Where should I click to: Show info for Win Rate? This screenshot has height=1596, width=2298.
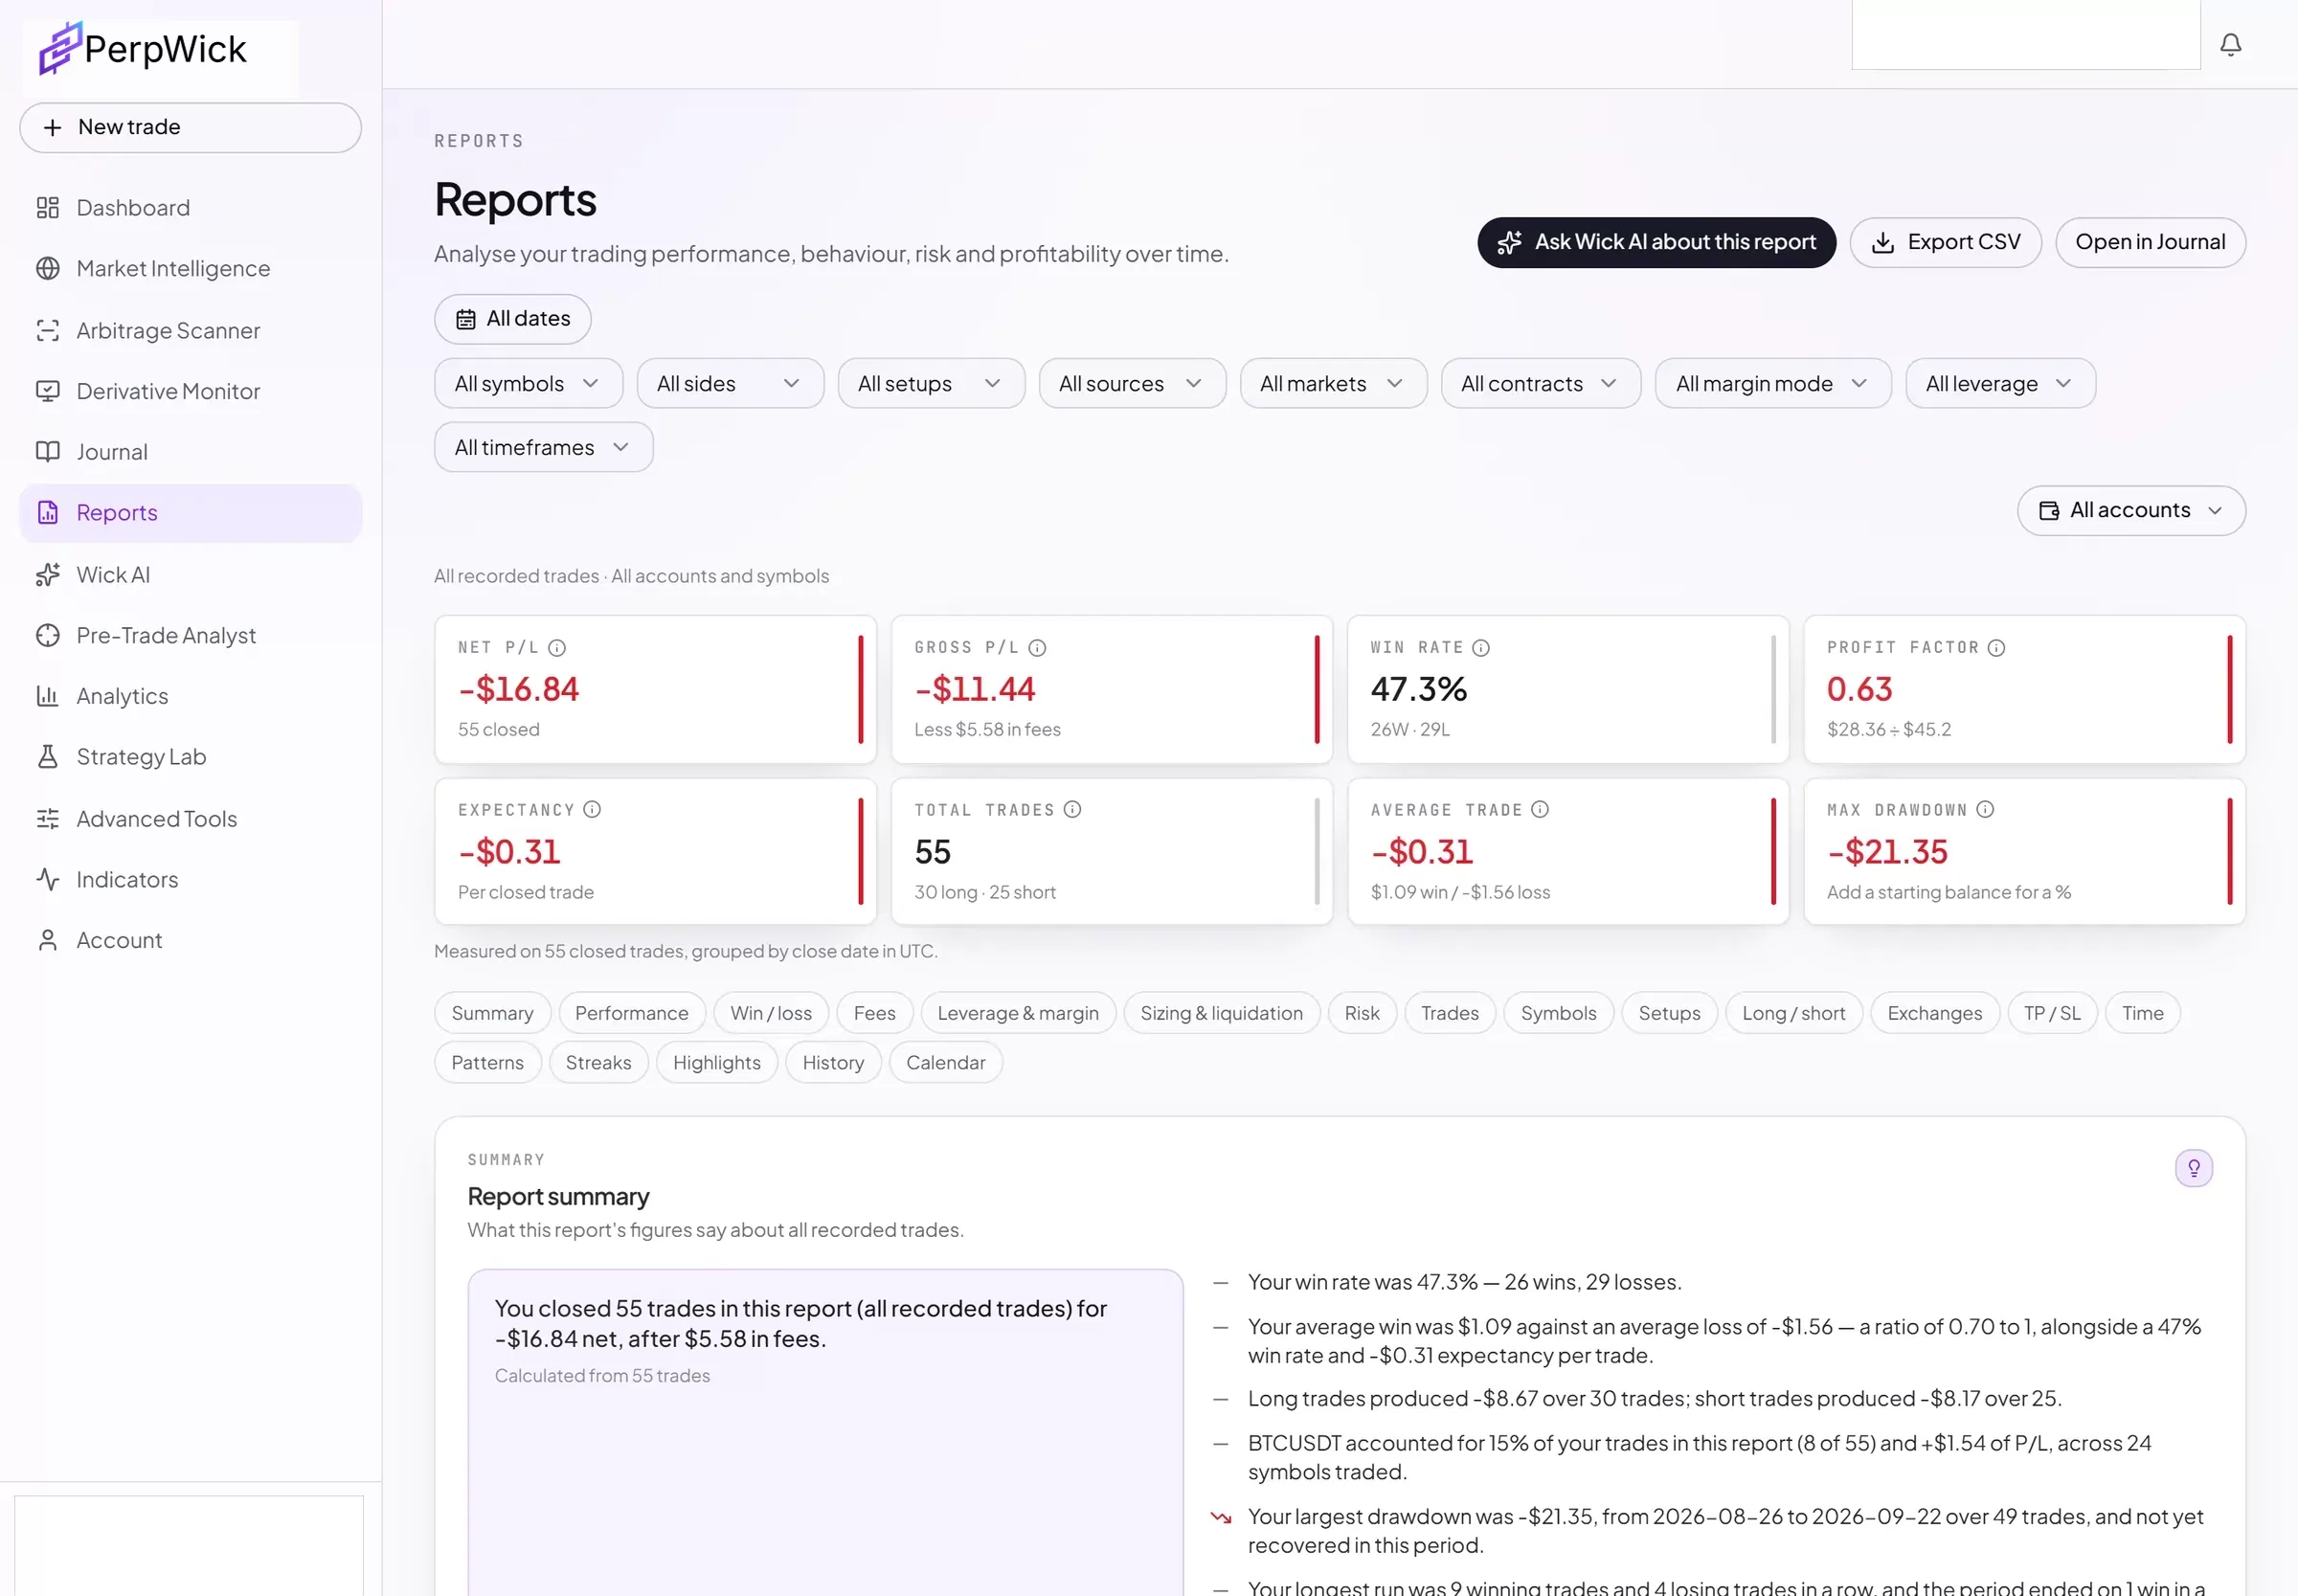[1481, 648]
